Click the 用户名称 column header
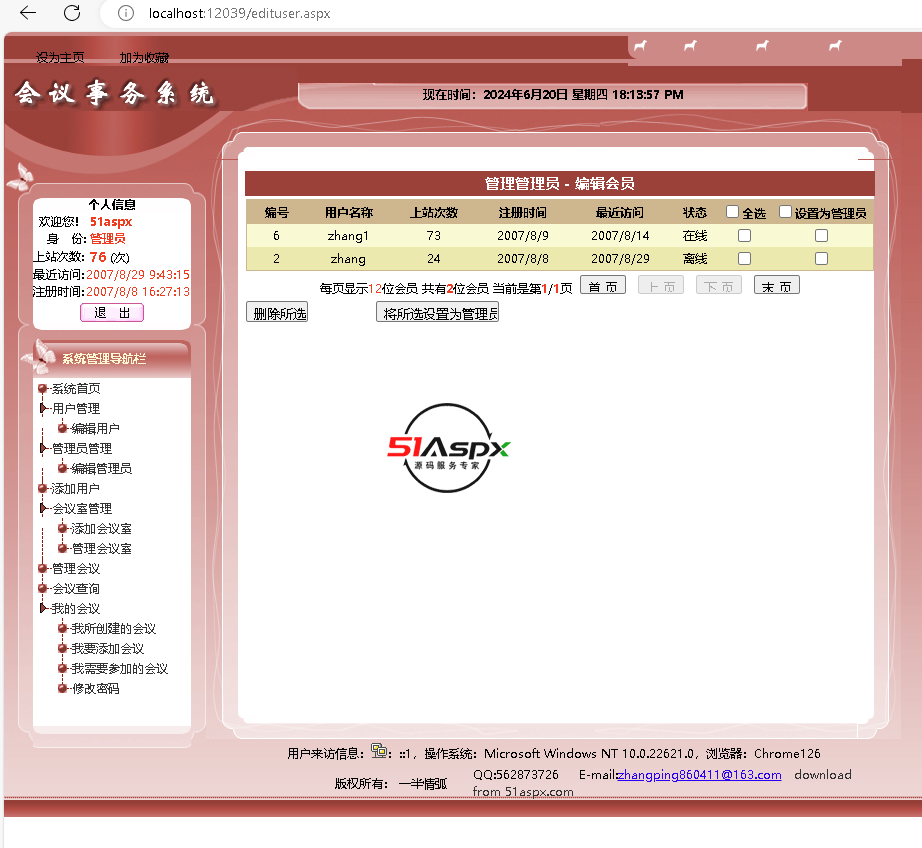The image size is (922, 848). pyautogui.click(x=349, y=212)
